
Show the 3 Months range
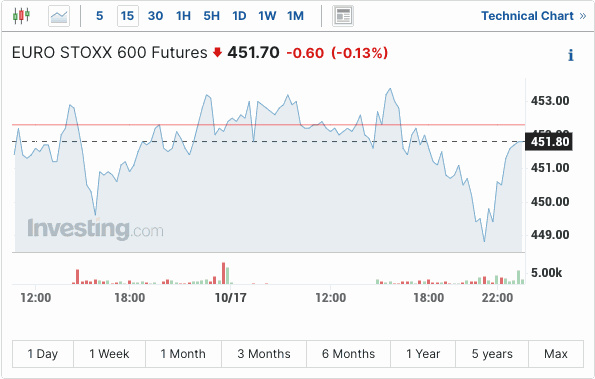[264, 354]
